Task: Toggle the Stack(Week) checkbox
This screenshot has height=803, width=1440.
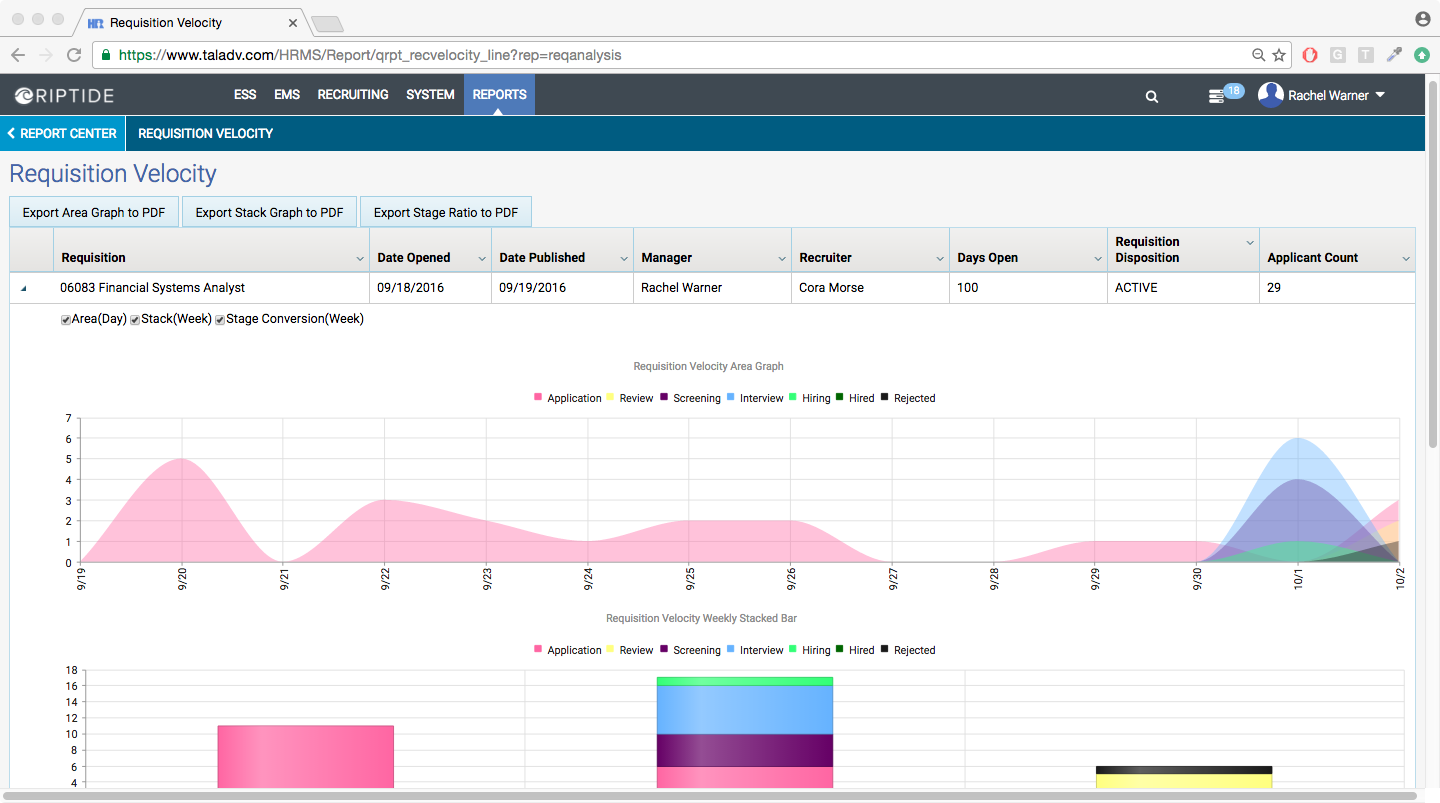Action: pos(134,320)
